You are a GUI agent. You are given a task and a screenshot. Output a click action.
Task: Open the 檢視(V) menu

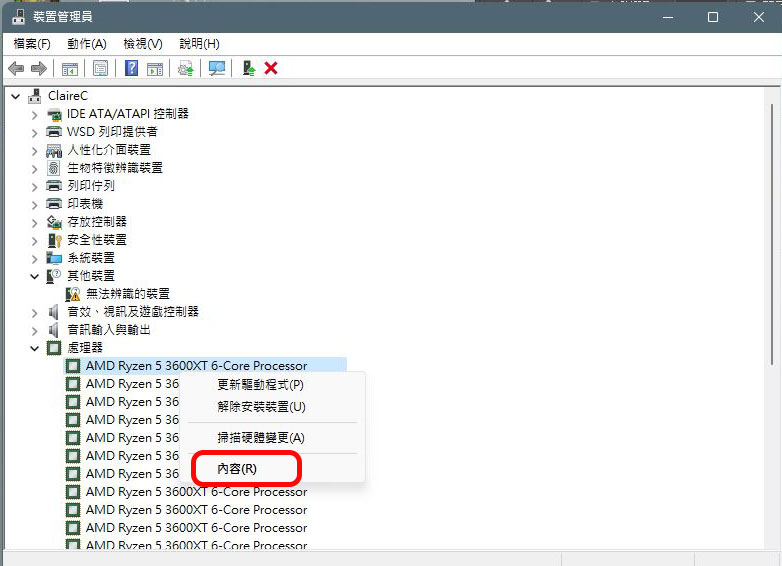click(x=143, y=44)
